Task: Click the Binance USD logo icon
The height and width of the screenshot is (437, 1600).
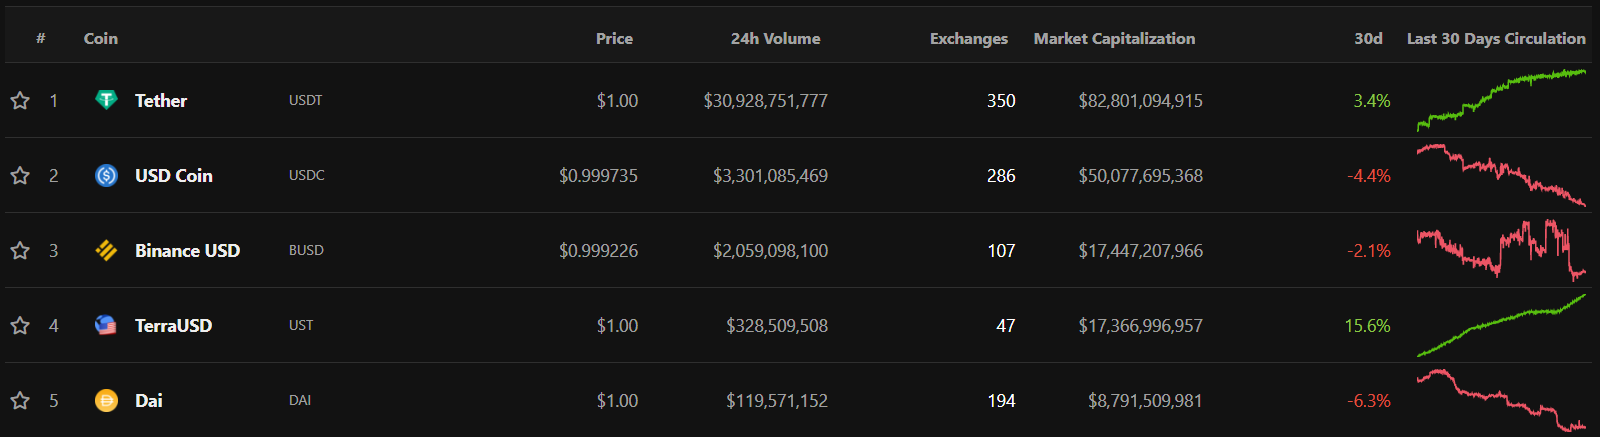Action: [x=106, y=250]
